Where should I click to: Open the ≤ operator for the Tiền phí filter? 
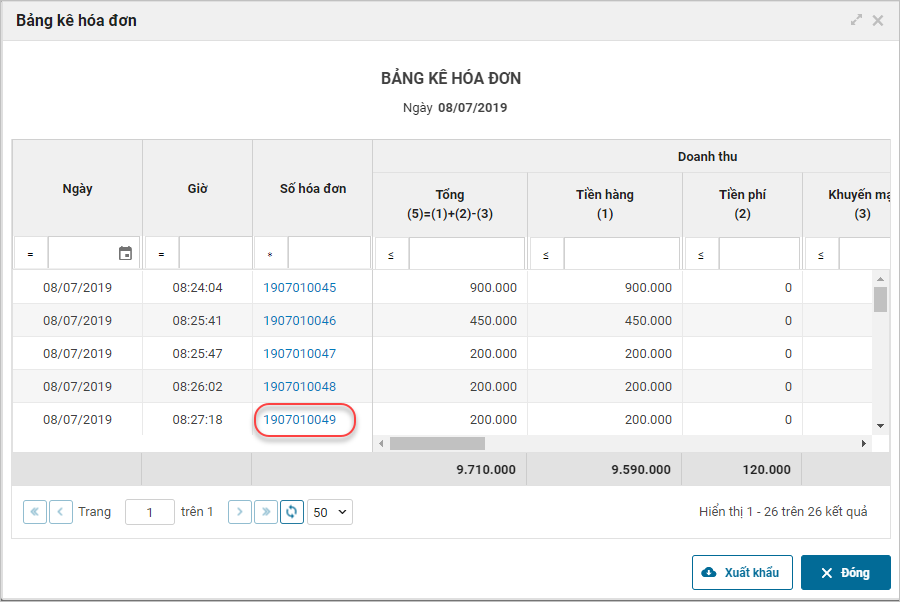(701, 254)
